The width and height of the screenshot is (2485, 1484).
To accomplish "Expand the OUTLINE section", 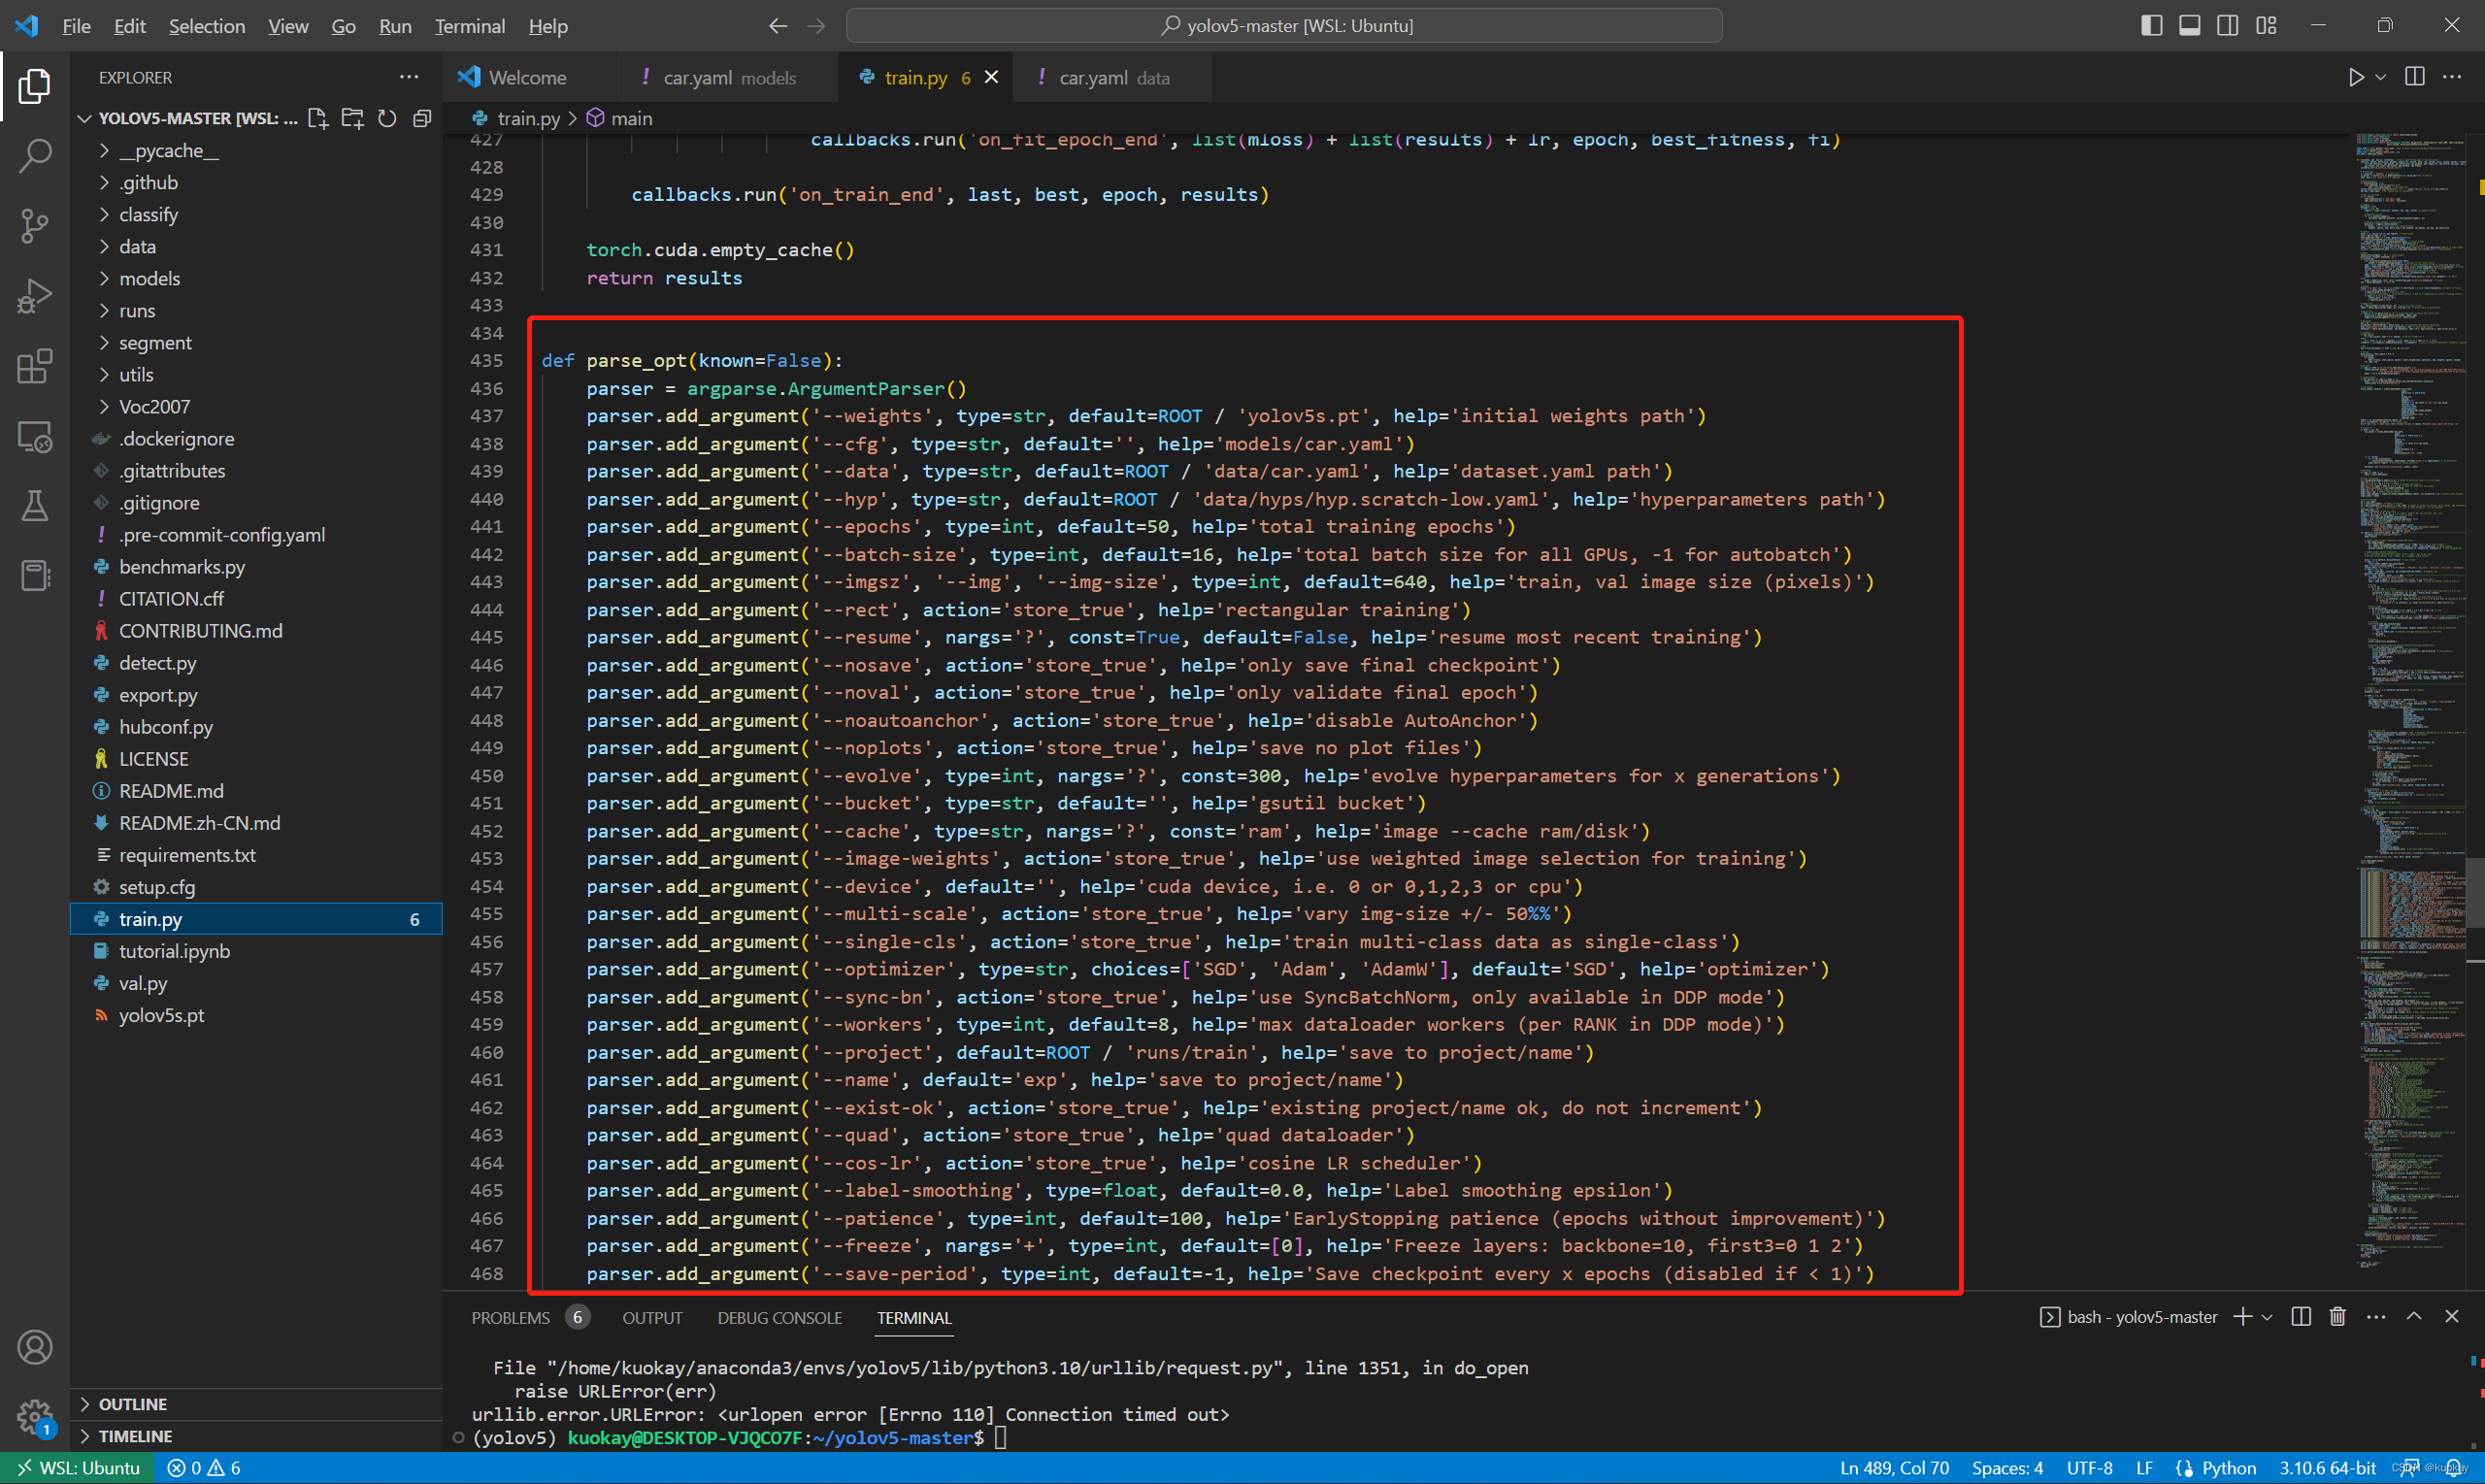I will point(132,1404).
